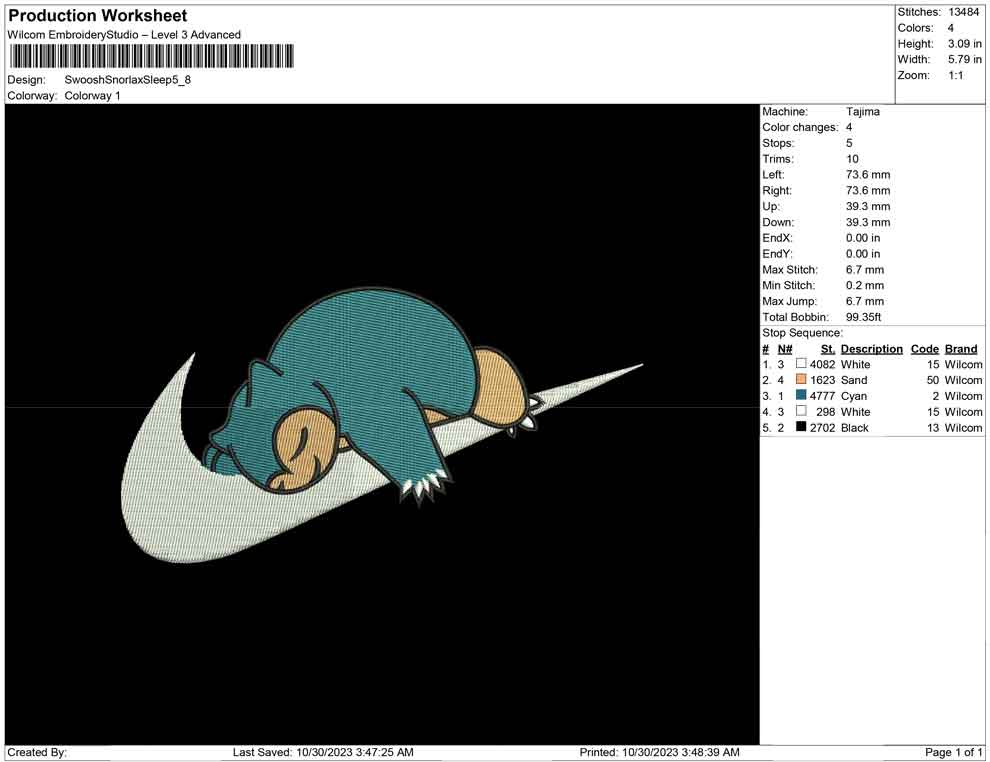This screenshot has height=762, width=990.
Task: Click the Code column header
Action: pos(924,349)
